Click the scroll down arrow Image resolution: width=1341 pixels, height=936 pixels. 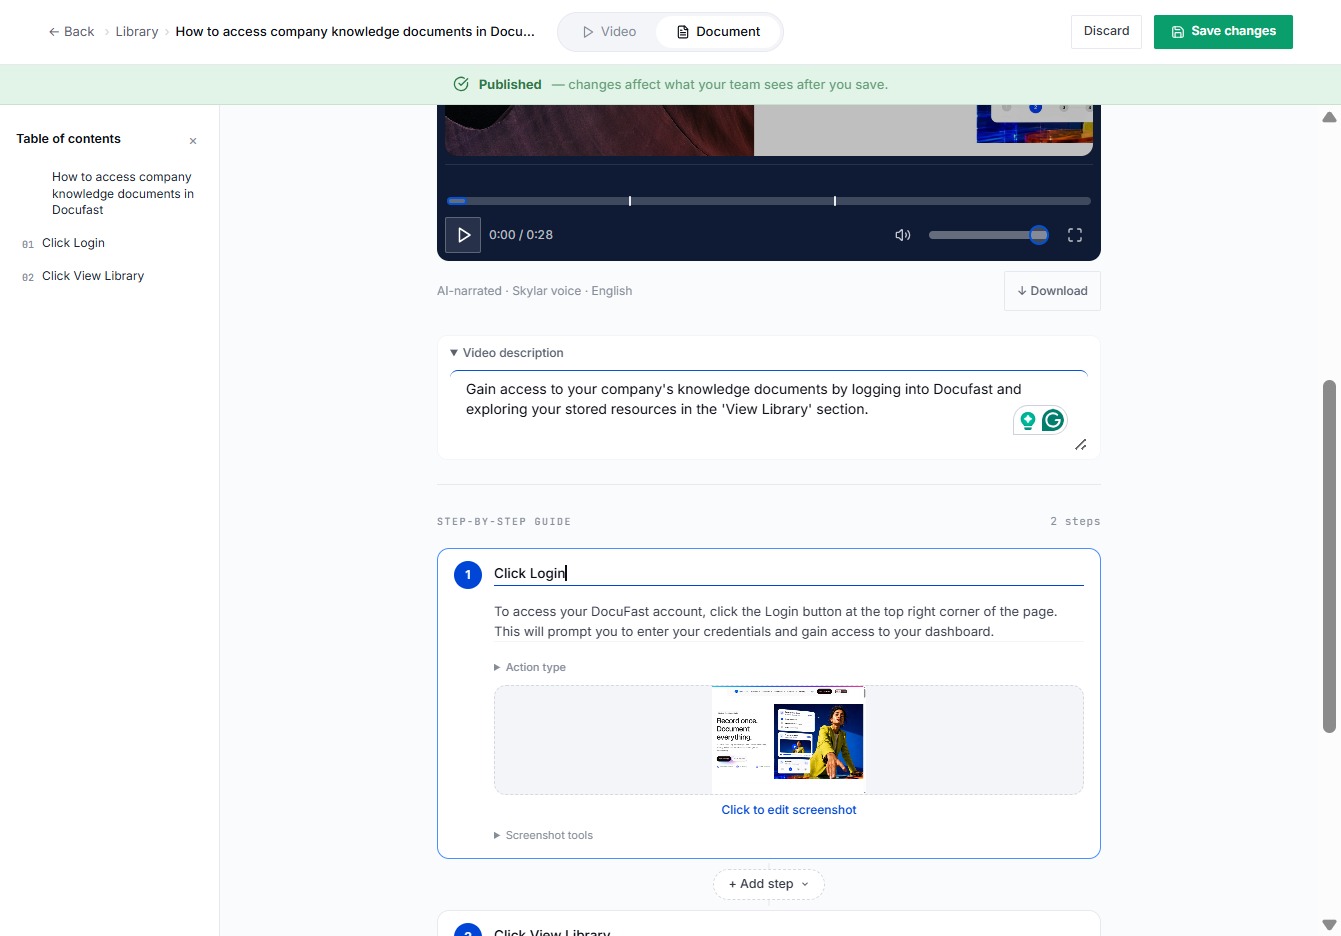pos(1329,925)
